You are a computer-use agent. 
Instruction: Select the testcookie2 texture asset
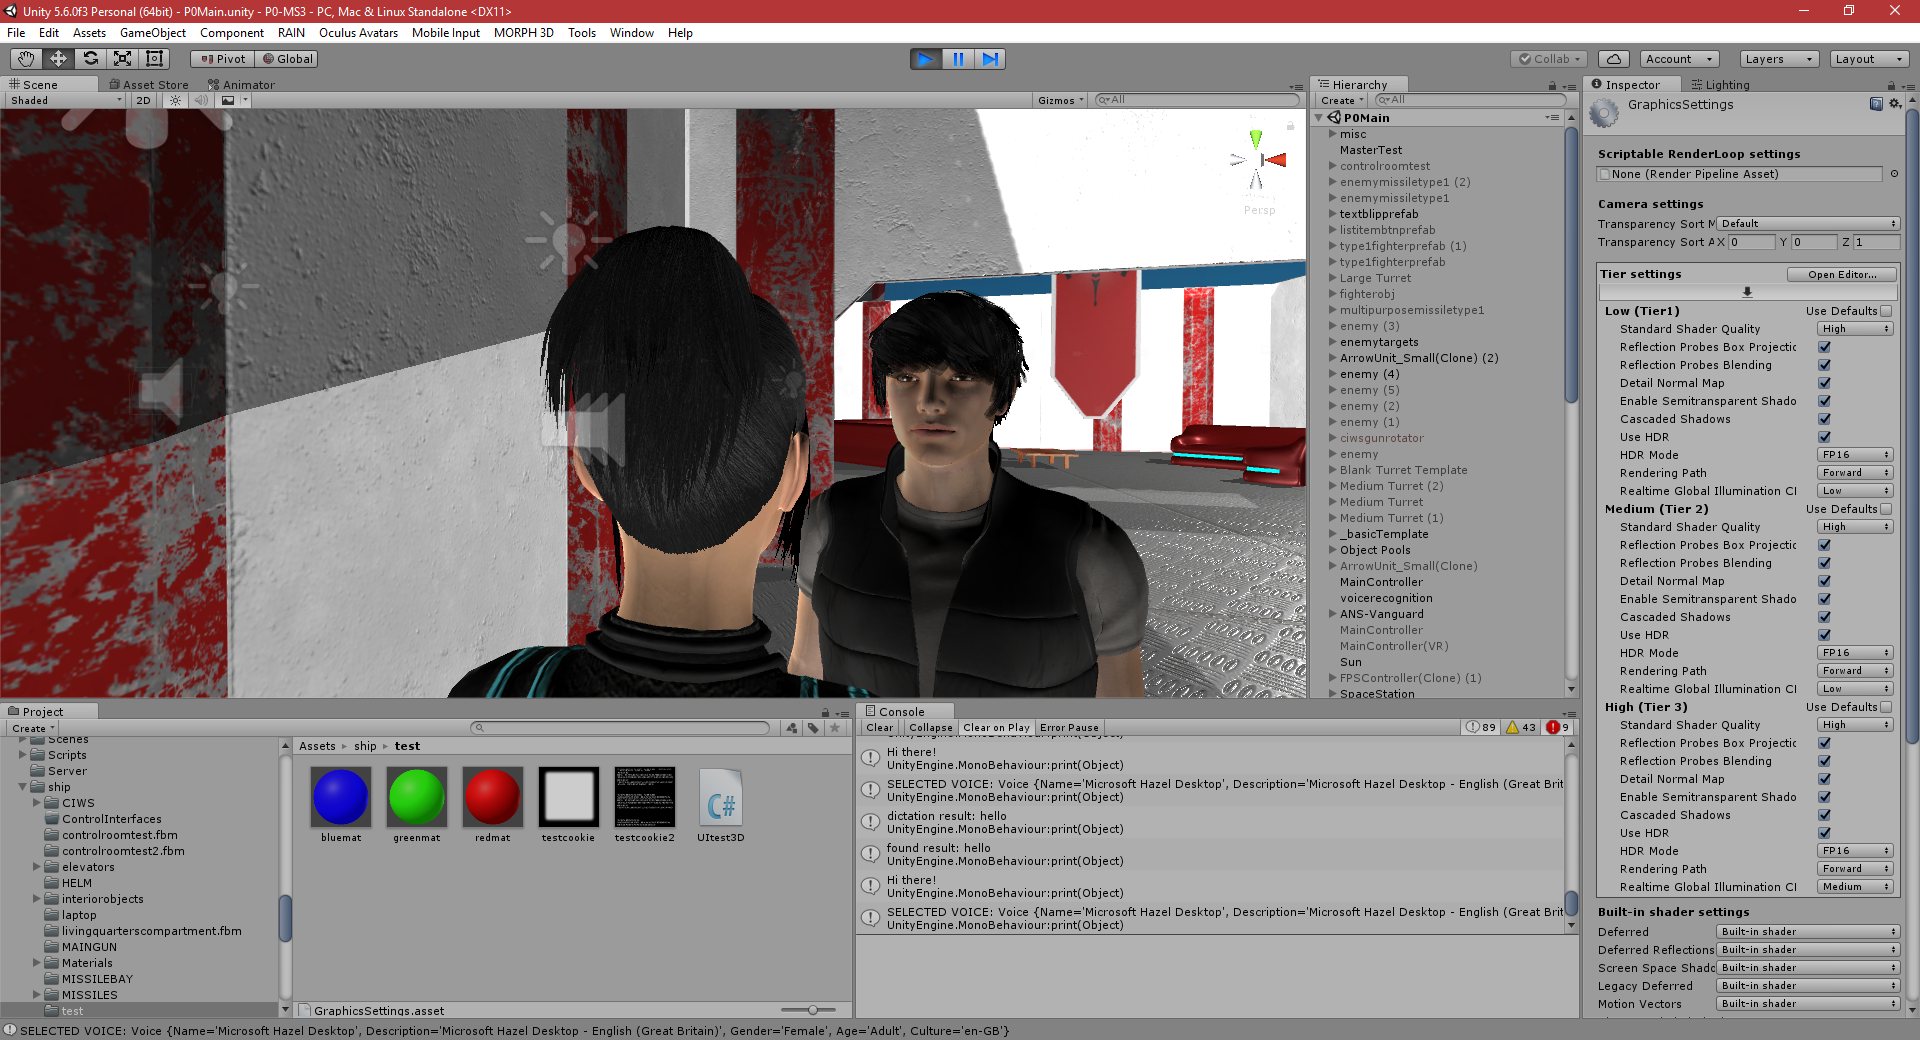click(644, 797)
